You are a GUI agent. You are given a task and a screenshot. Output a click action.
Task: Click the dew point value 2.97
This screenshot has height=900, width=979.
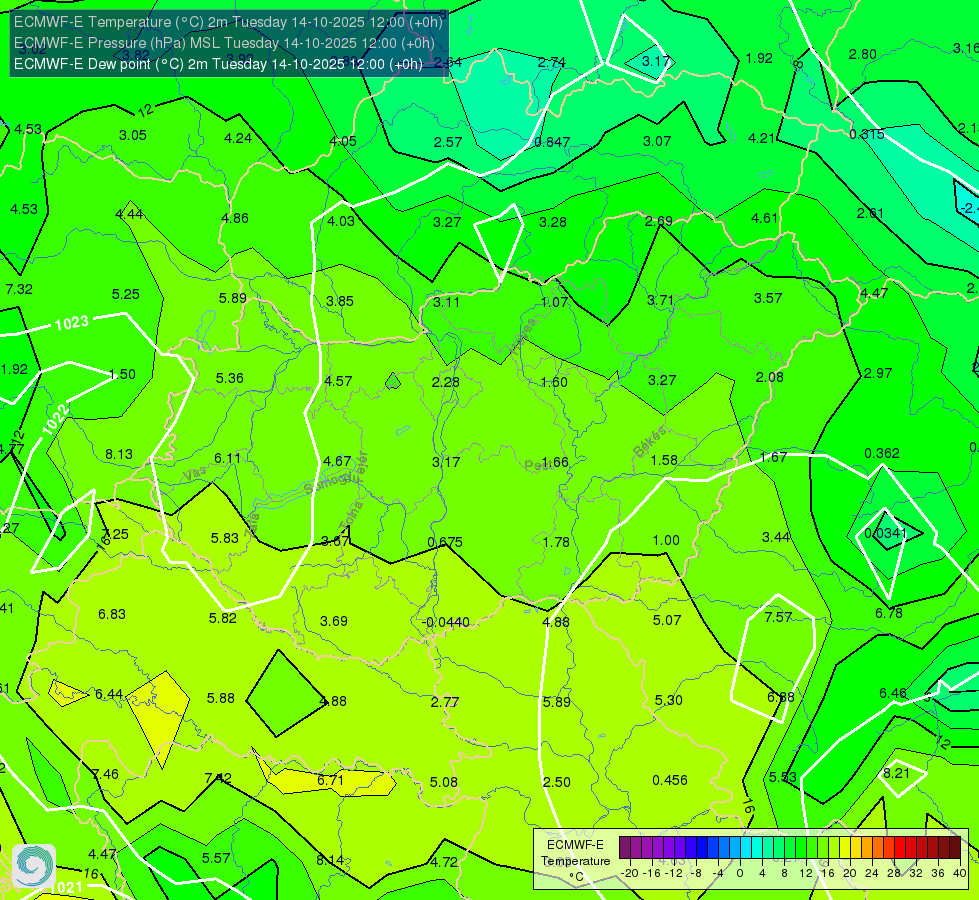(878, 373)
